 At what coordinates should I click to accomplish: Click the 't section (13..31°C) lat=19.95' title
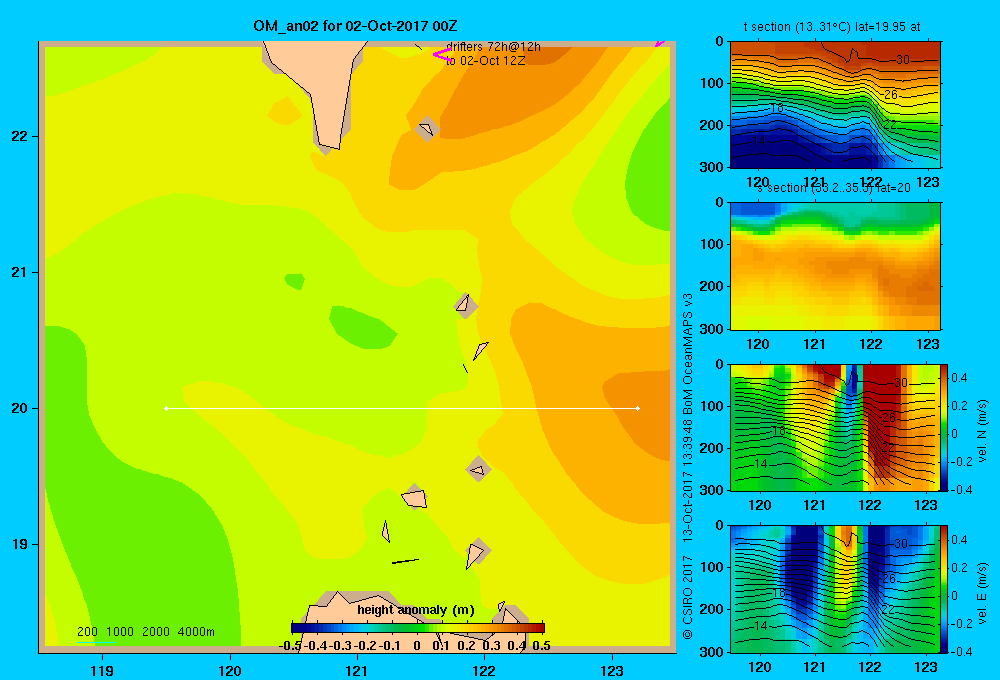[832, 27]
